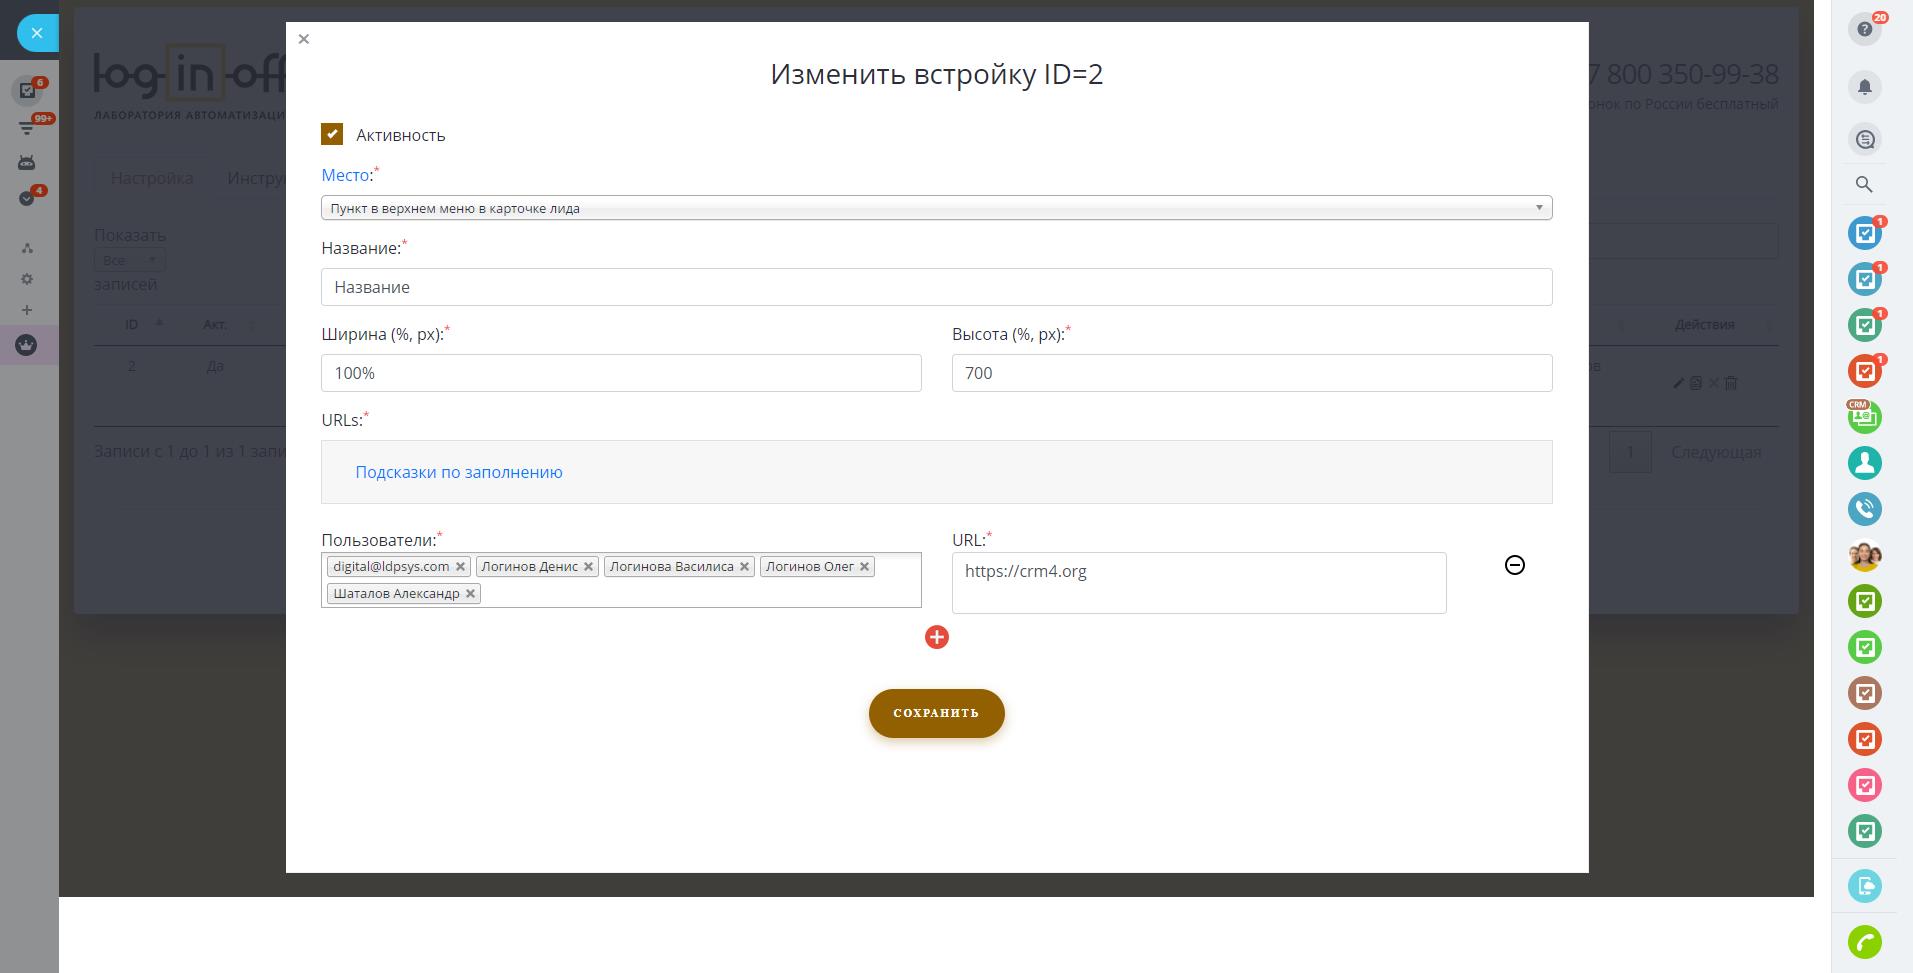This screenshot has height=973, width=1913.
Task: Click the Название text field
Action: [936, 287]
